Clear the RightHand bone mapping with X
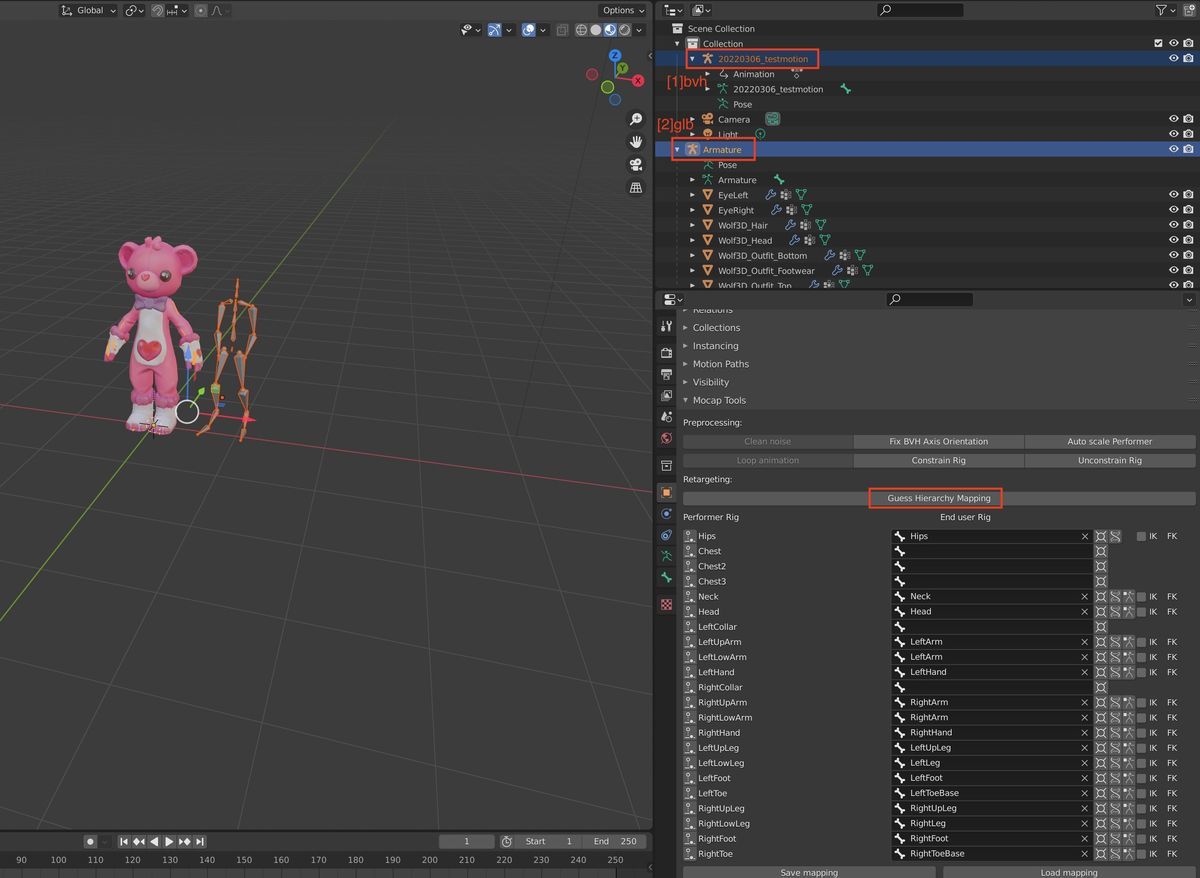Viewport: 1200px width, 878px height. click(1084, 732)
